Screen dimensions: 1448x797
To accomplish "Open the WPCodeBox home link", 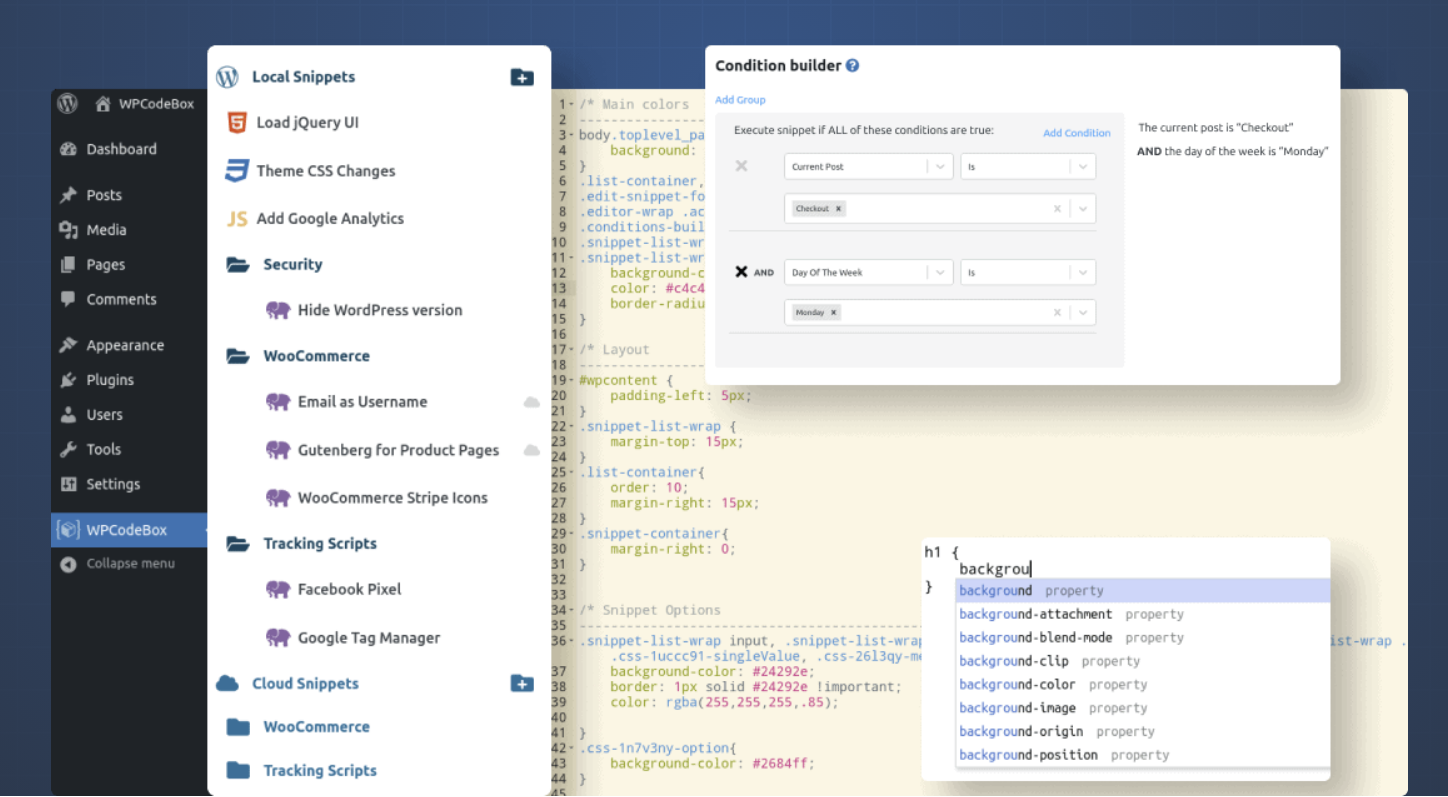I will point(145,104).
